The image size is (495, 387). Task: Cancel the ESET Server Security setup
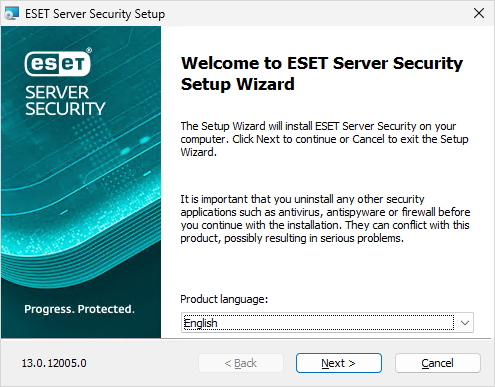pos(438,363)
